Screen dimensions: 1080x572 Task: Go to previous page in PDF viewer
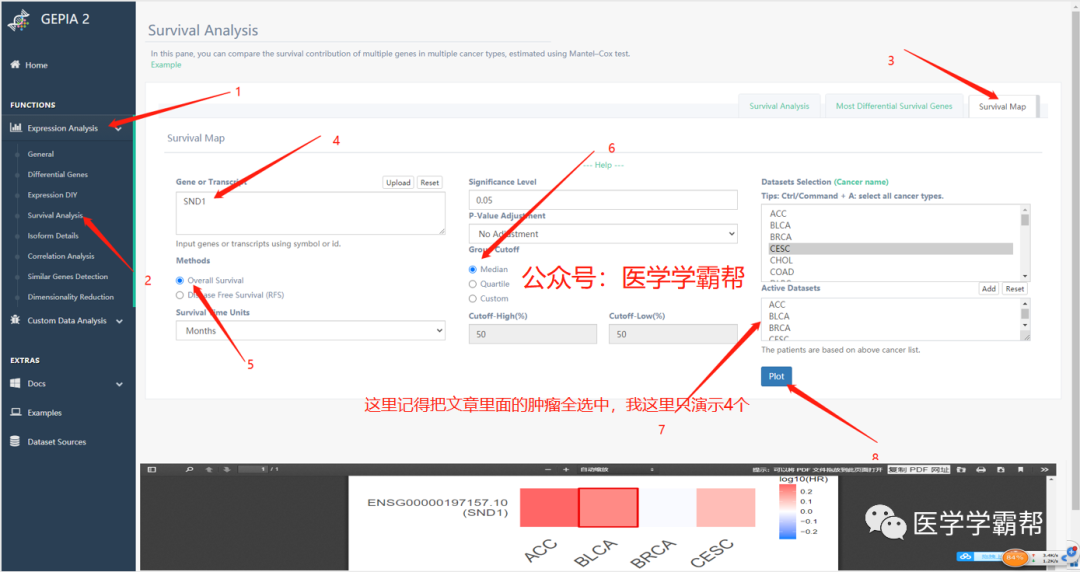(x=209, y=469)
